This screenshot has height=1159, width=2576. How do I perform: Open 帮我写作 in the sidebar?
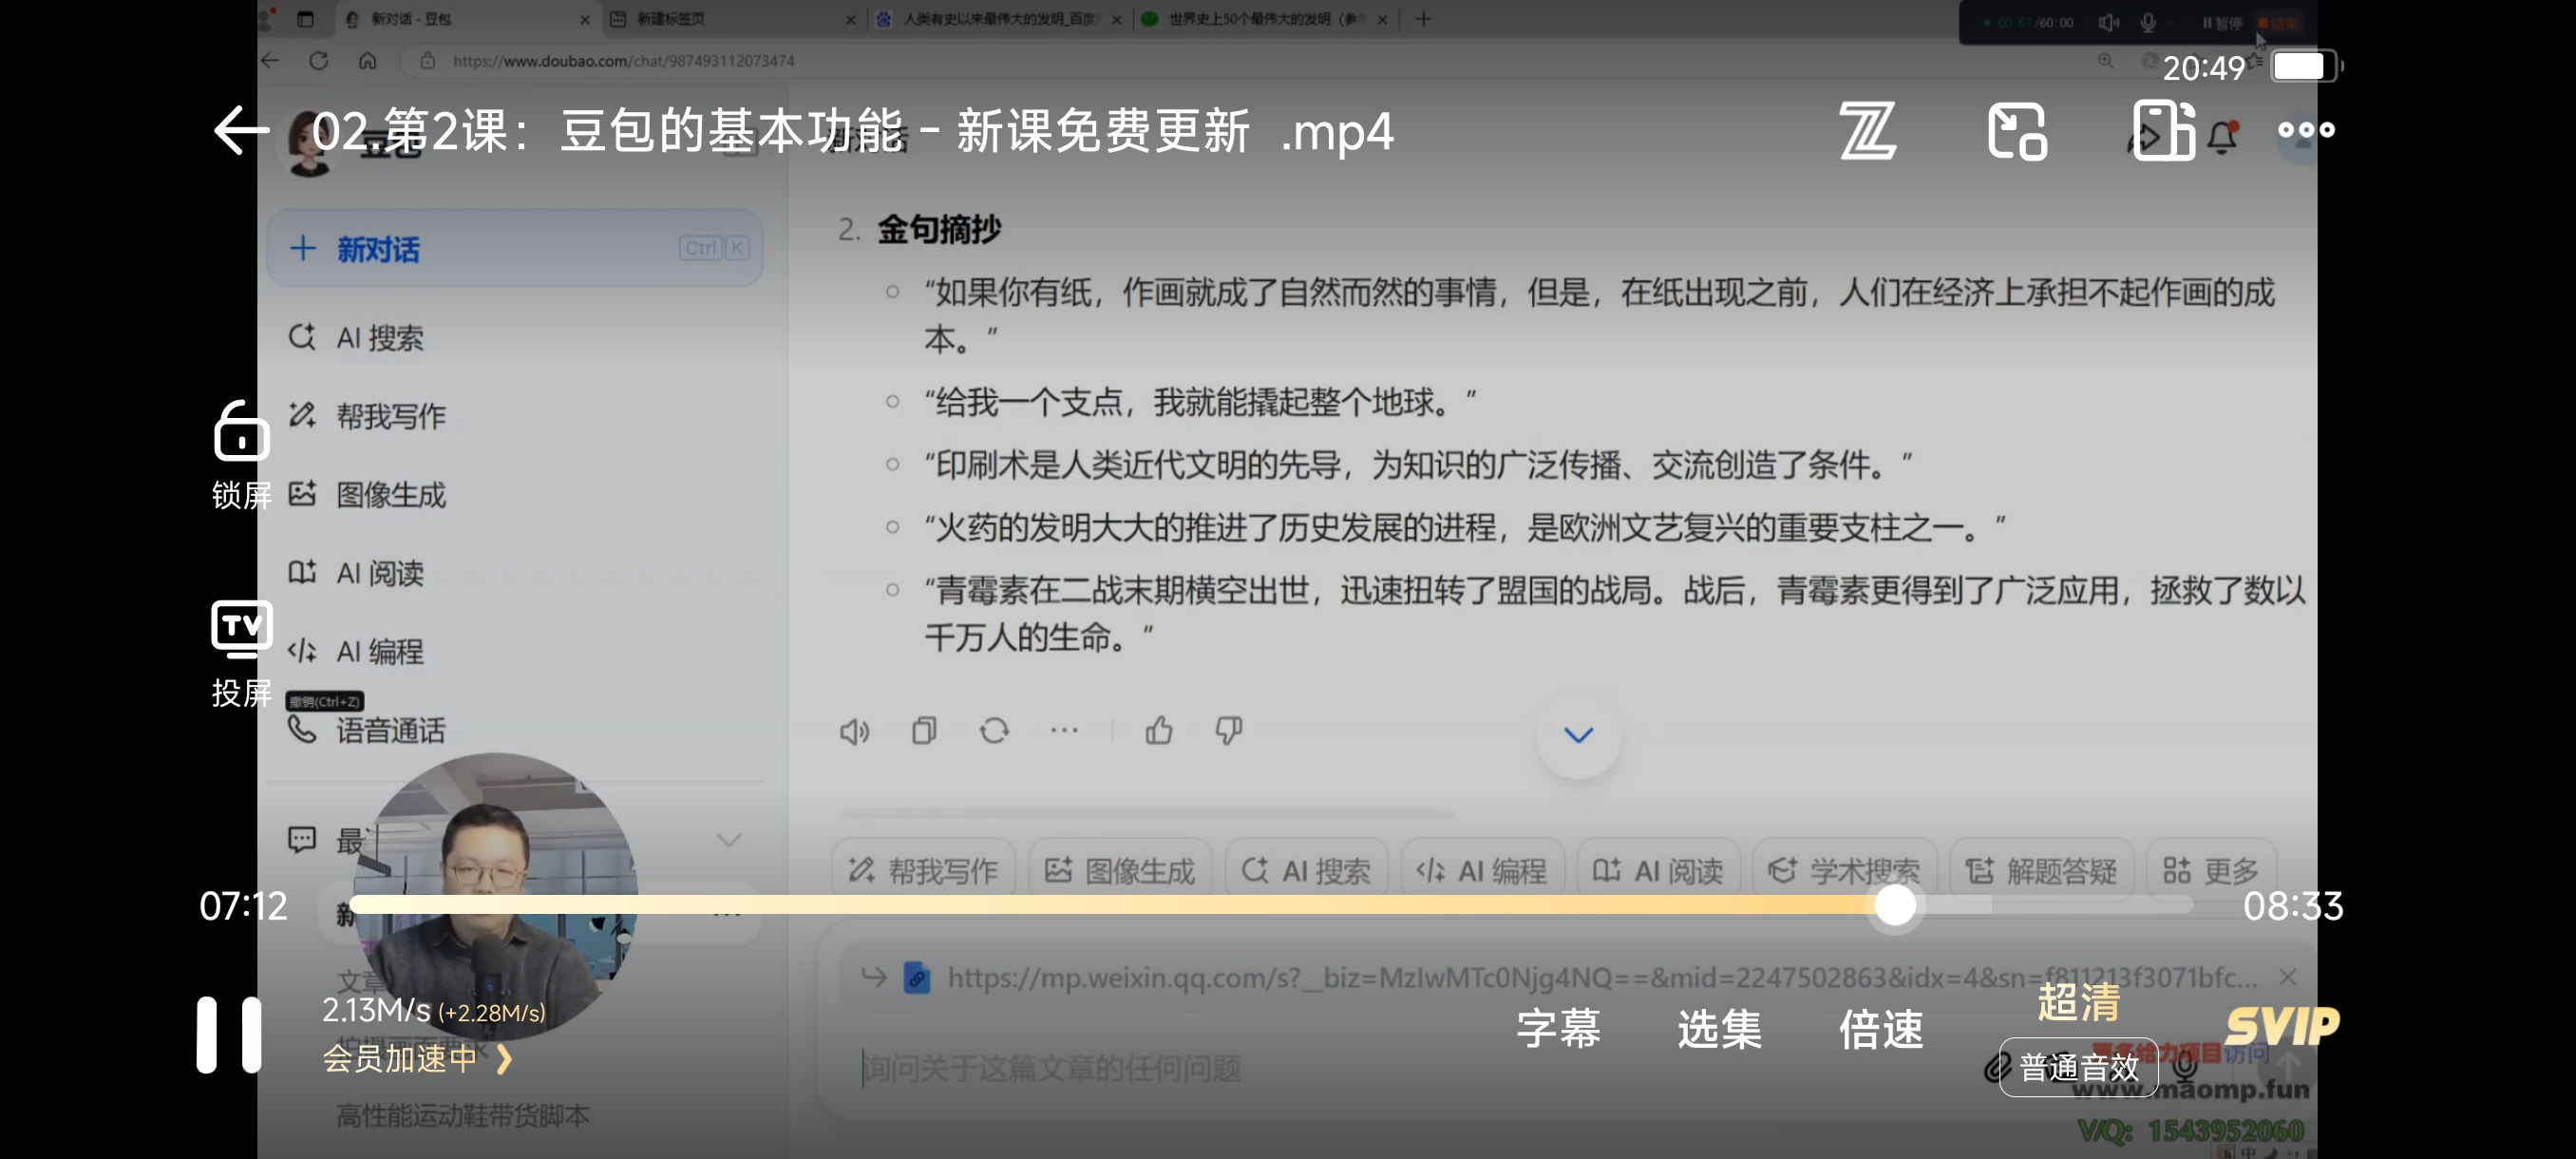367,416
